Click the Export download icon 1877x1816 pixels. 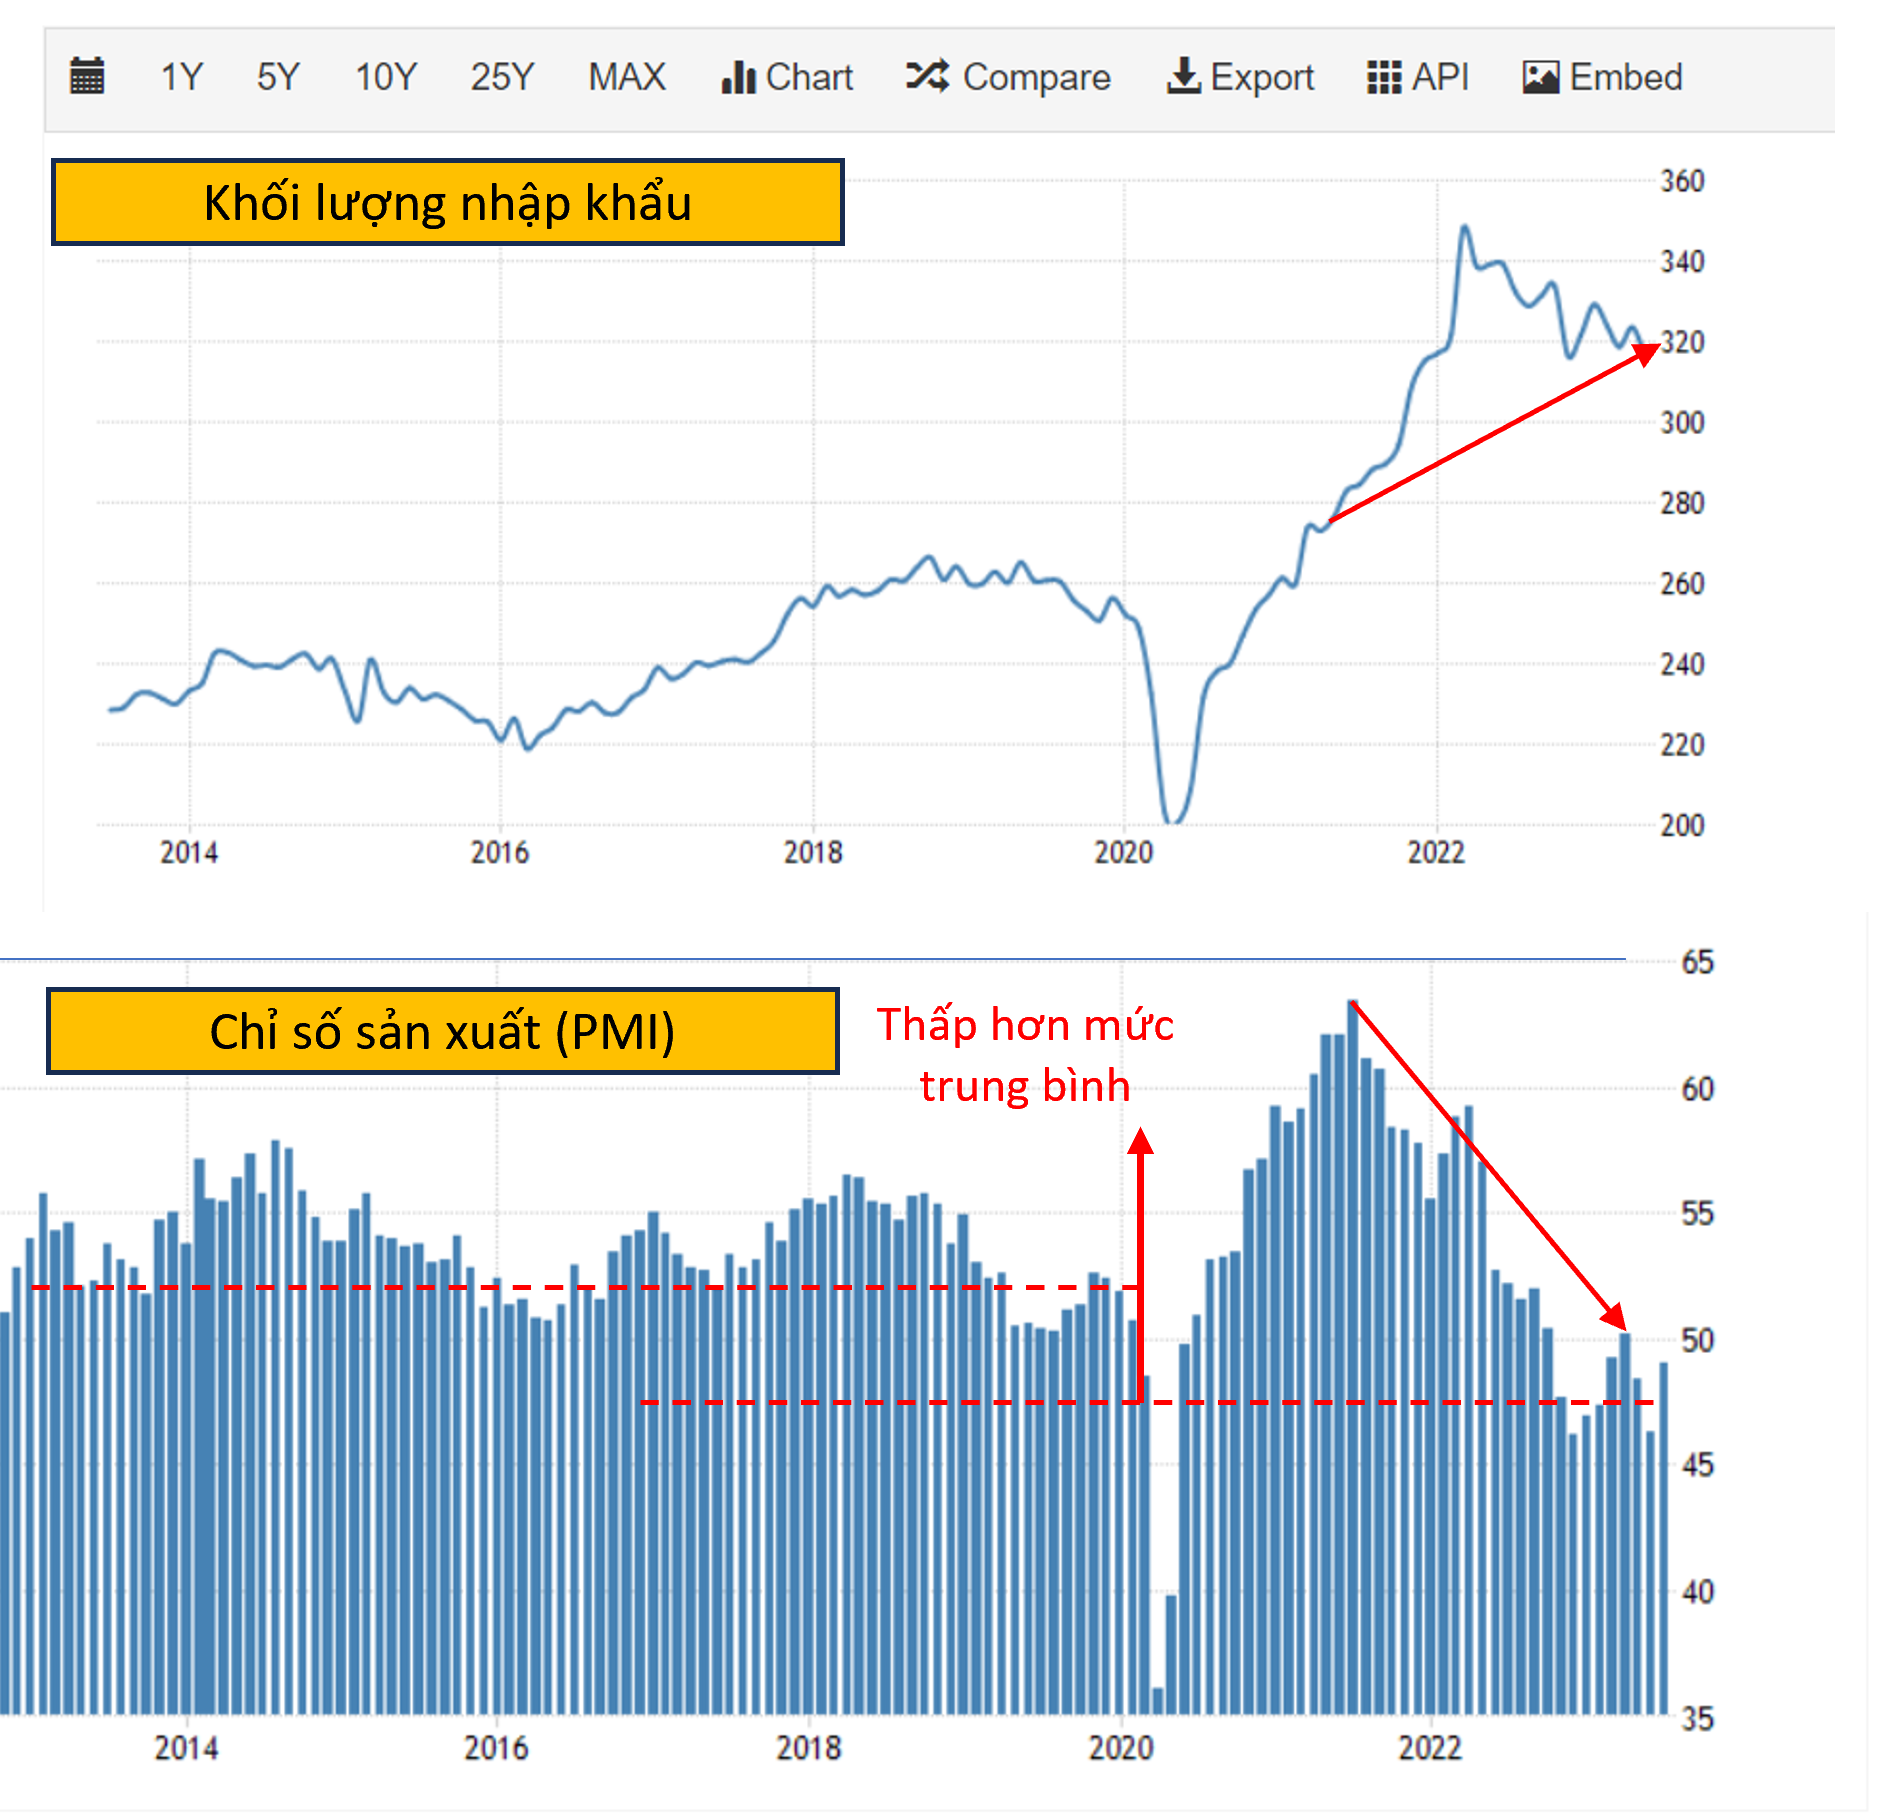pyautogui.click(x=1184, y=77)
